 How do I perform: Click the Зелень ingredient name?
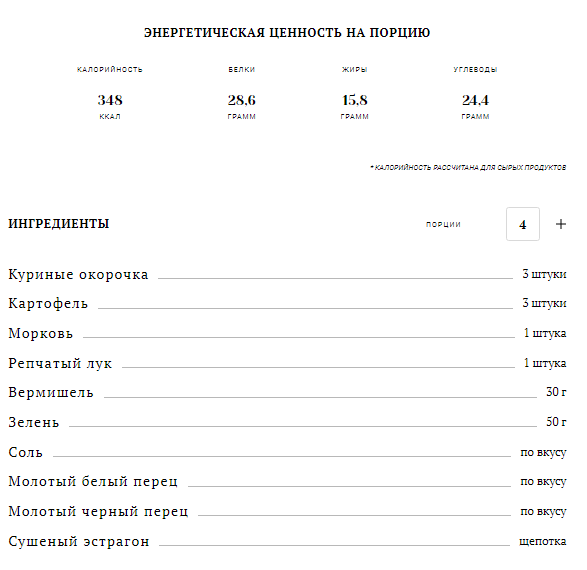click(34, 422)
